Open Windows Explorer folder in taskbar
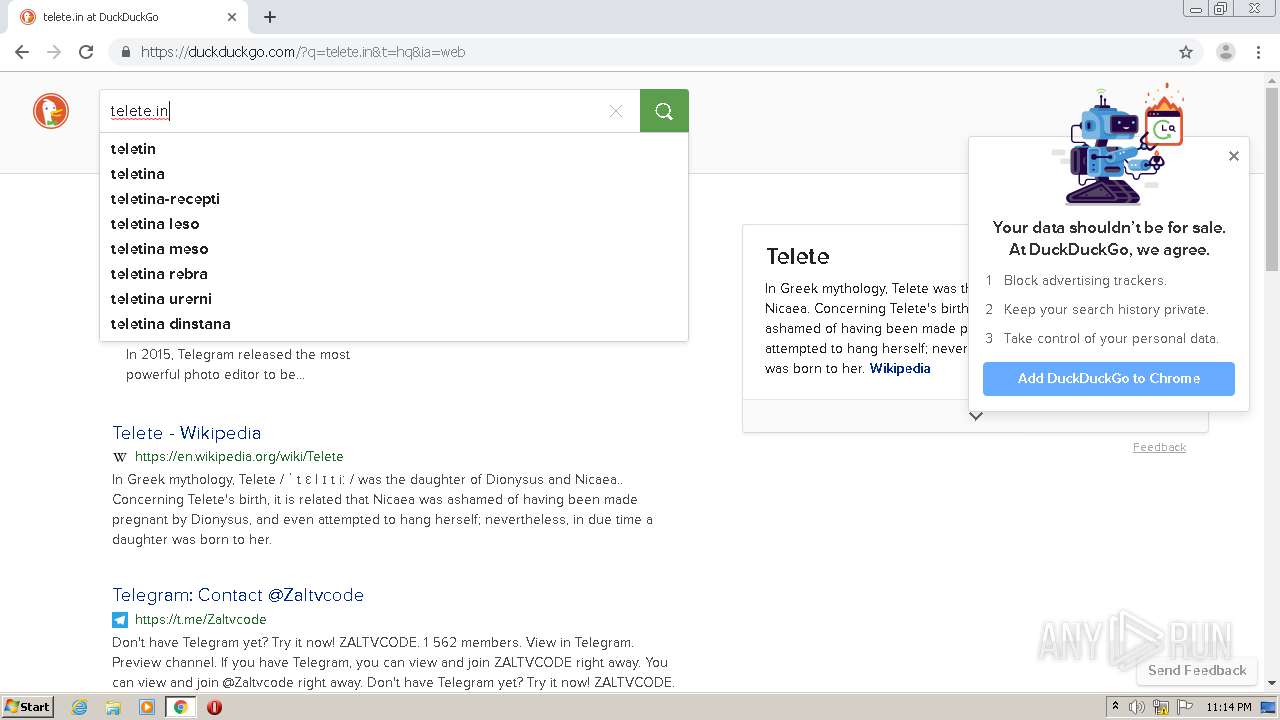Image resolution: width=1280 pixels, height=720 pixels. pos(113,707)
